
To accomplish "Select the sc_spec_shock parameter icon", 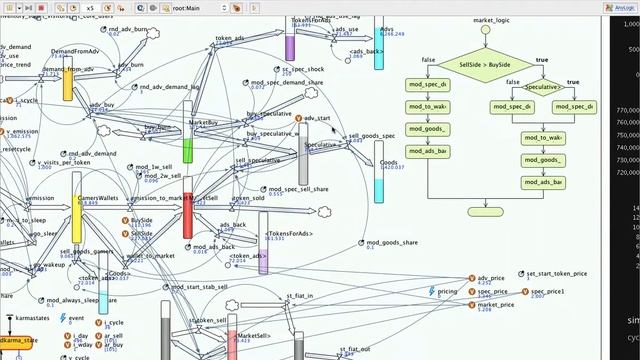I will 276,69.
